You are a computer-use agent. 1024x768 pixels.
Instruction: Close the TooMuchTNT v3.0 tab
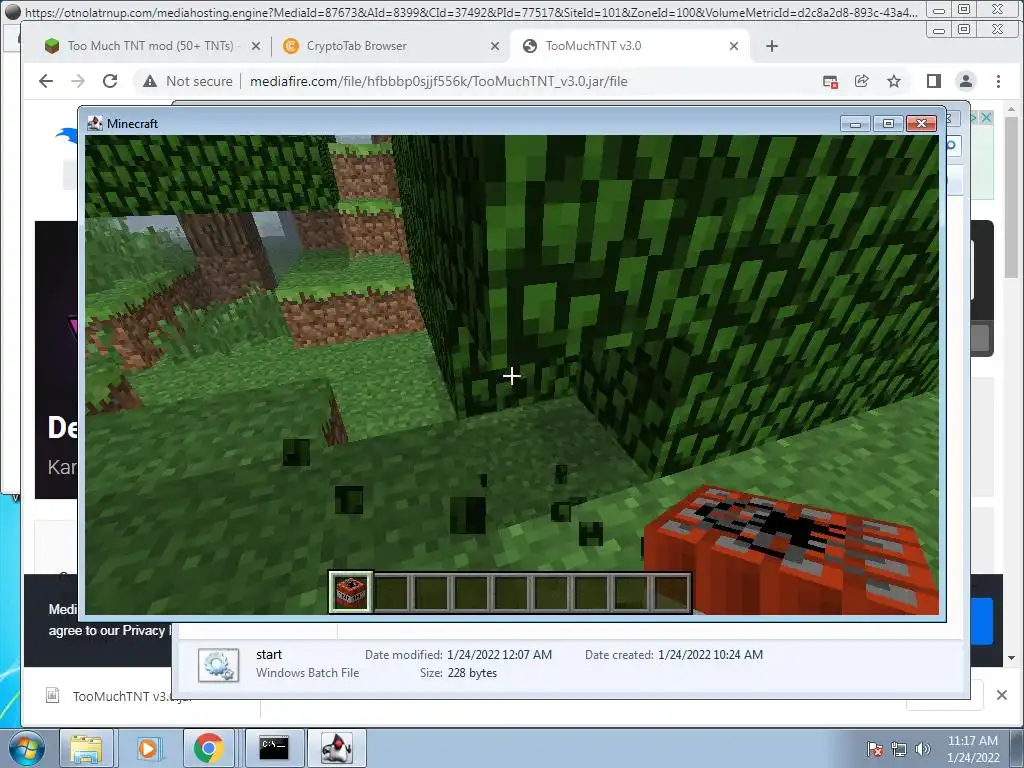click(x=733, y=46)
